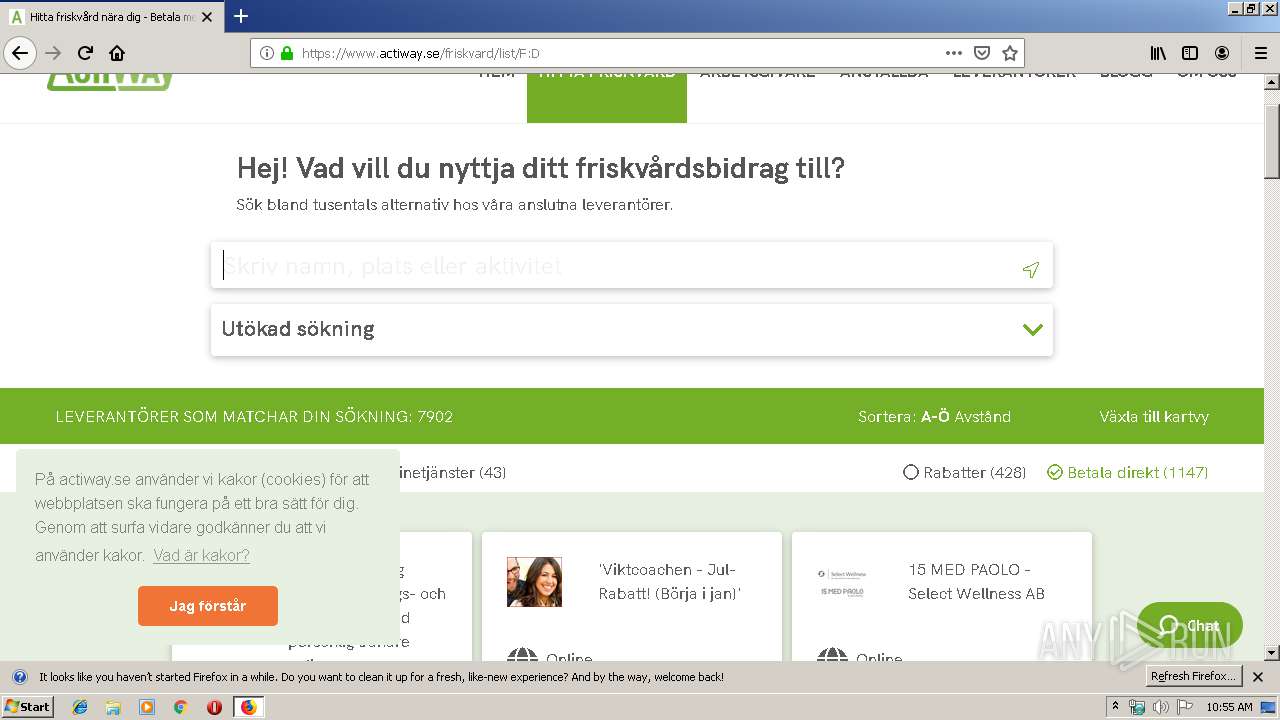
Task: Expand the Utökad sökning panel
Action: coord(632,330)
